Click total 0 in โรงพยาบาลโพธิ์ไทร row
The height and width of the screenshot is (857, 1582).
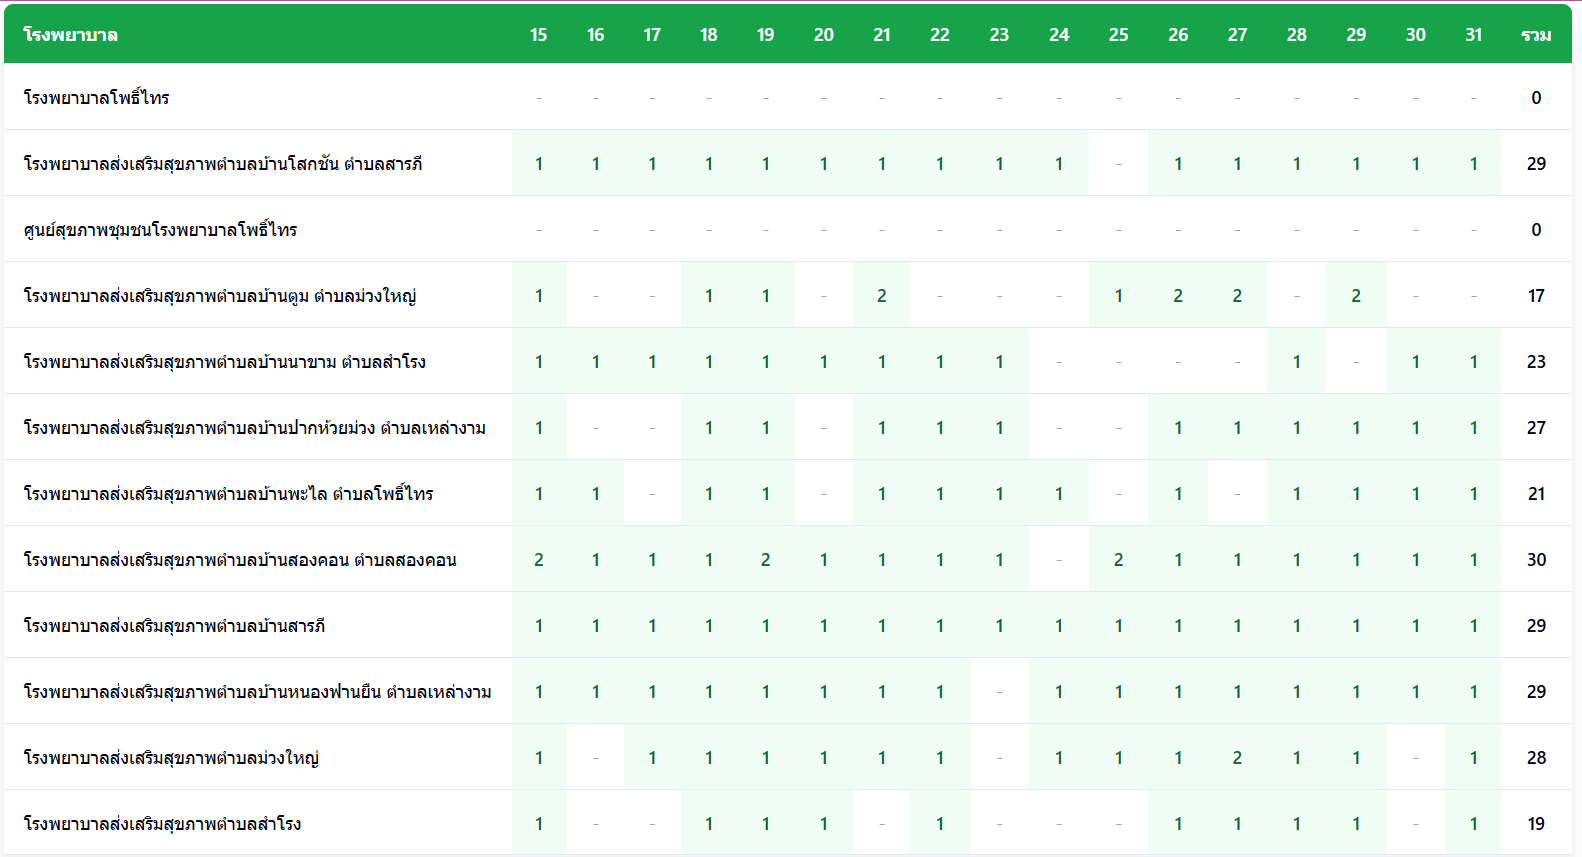point(1536,97)
